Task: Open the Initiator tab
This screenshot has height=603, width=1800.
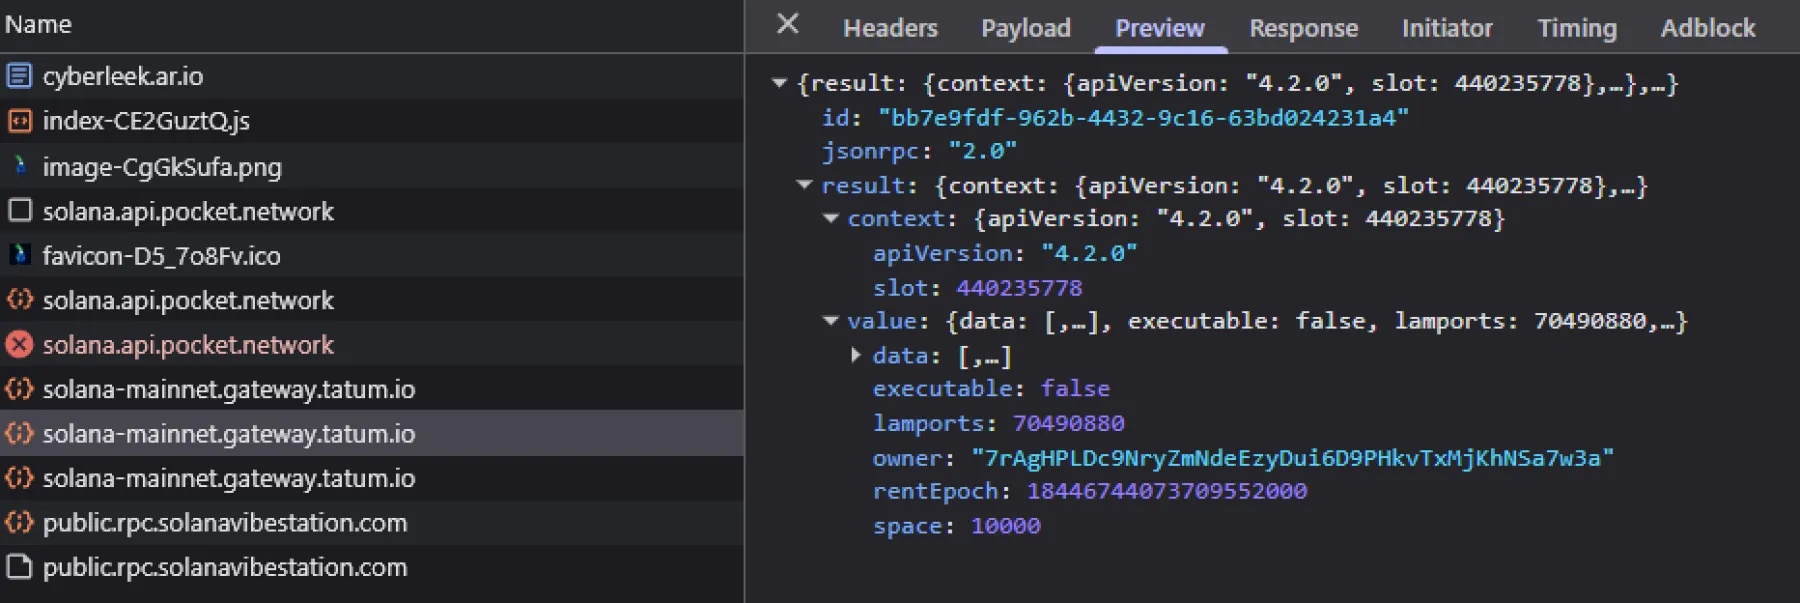Action: tap(1447, 28)
